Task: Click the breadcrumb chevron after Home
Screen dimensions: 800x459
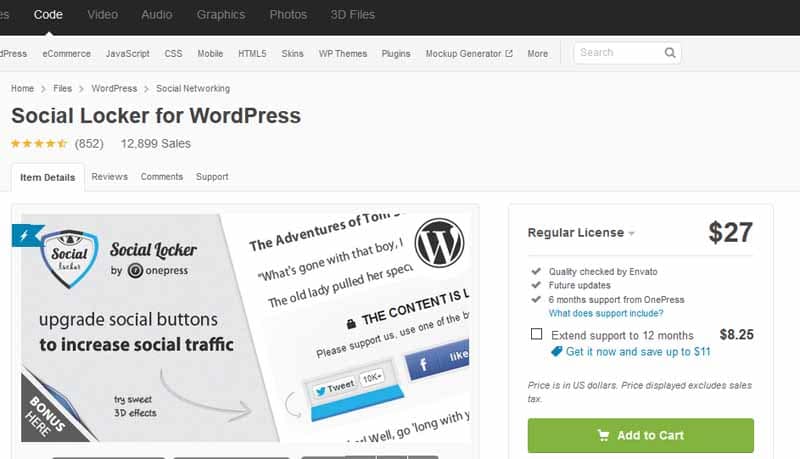Action: point(43,89)
